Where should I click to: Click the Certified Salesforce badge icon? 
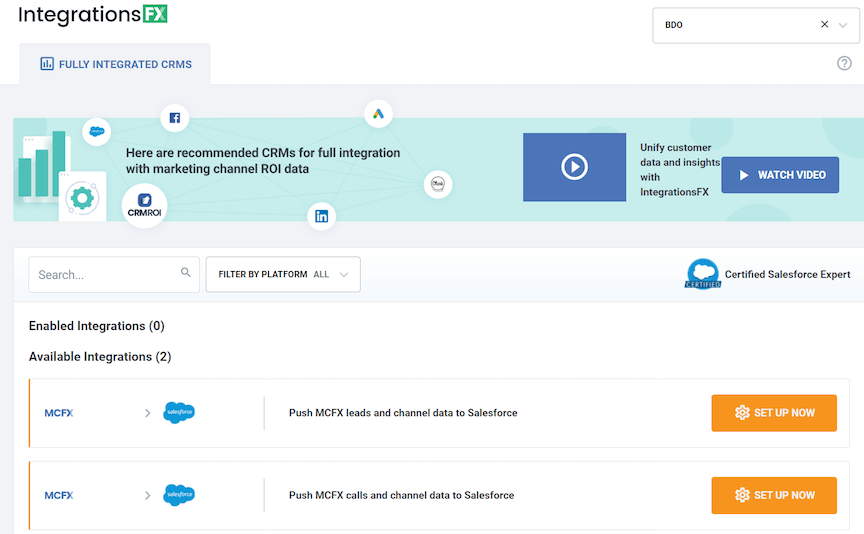[x=703, y=274]
